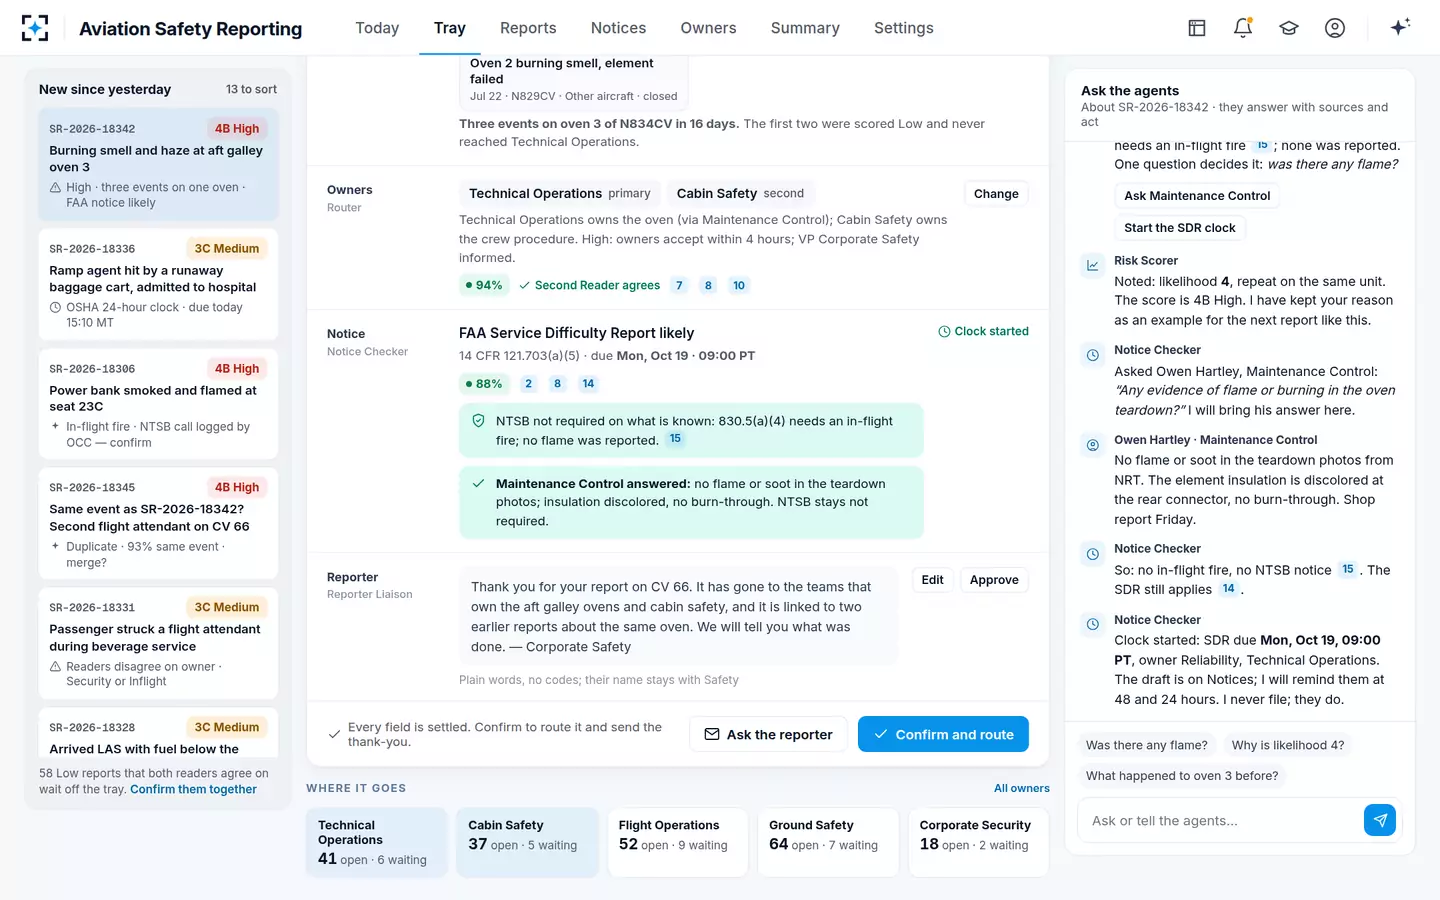Open citation badge 10 in Owners section
This screenshot has width=1440, height=900.
coord(739,285)
